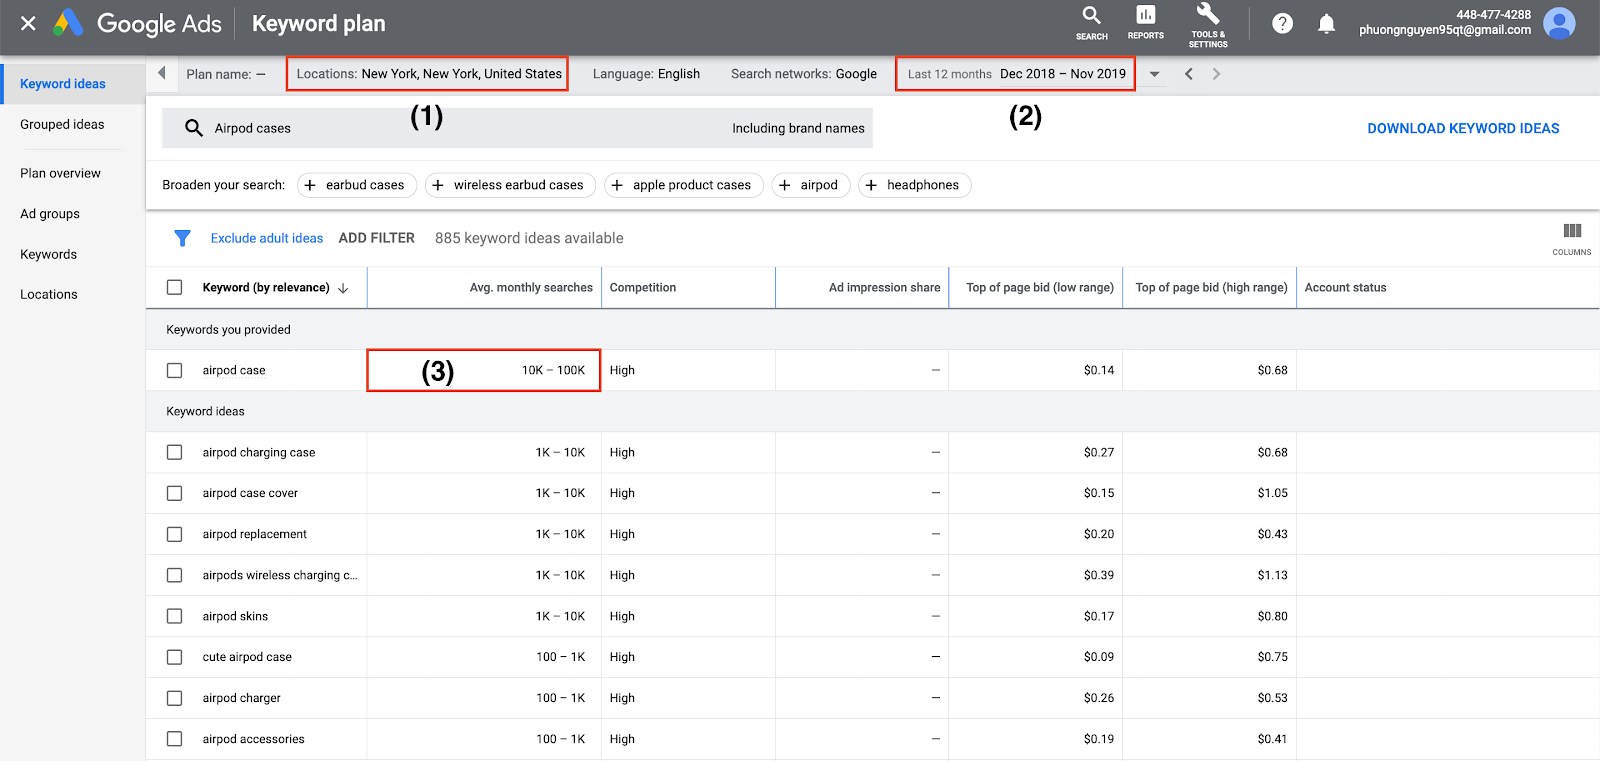Open Tools & Settings wrench icon
The width and height of the screenshot is (1600, 761).
(x=1208, y=24)
